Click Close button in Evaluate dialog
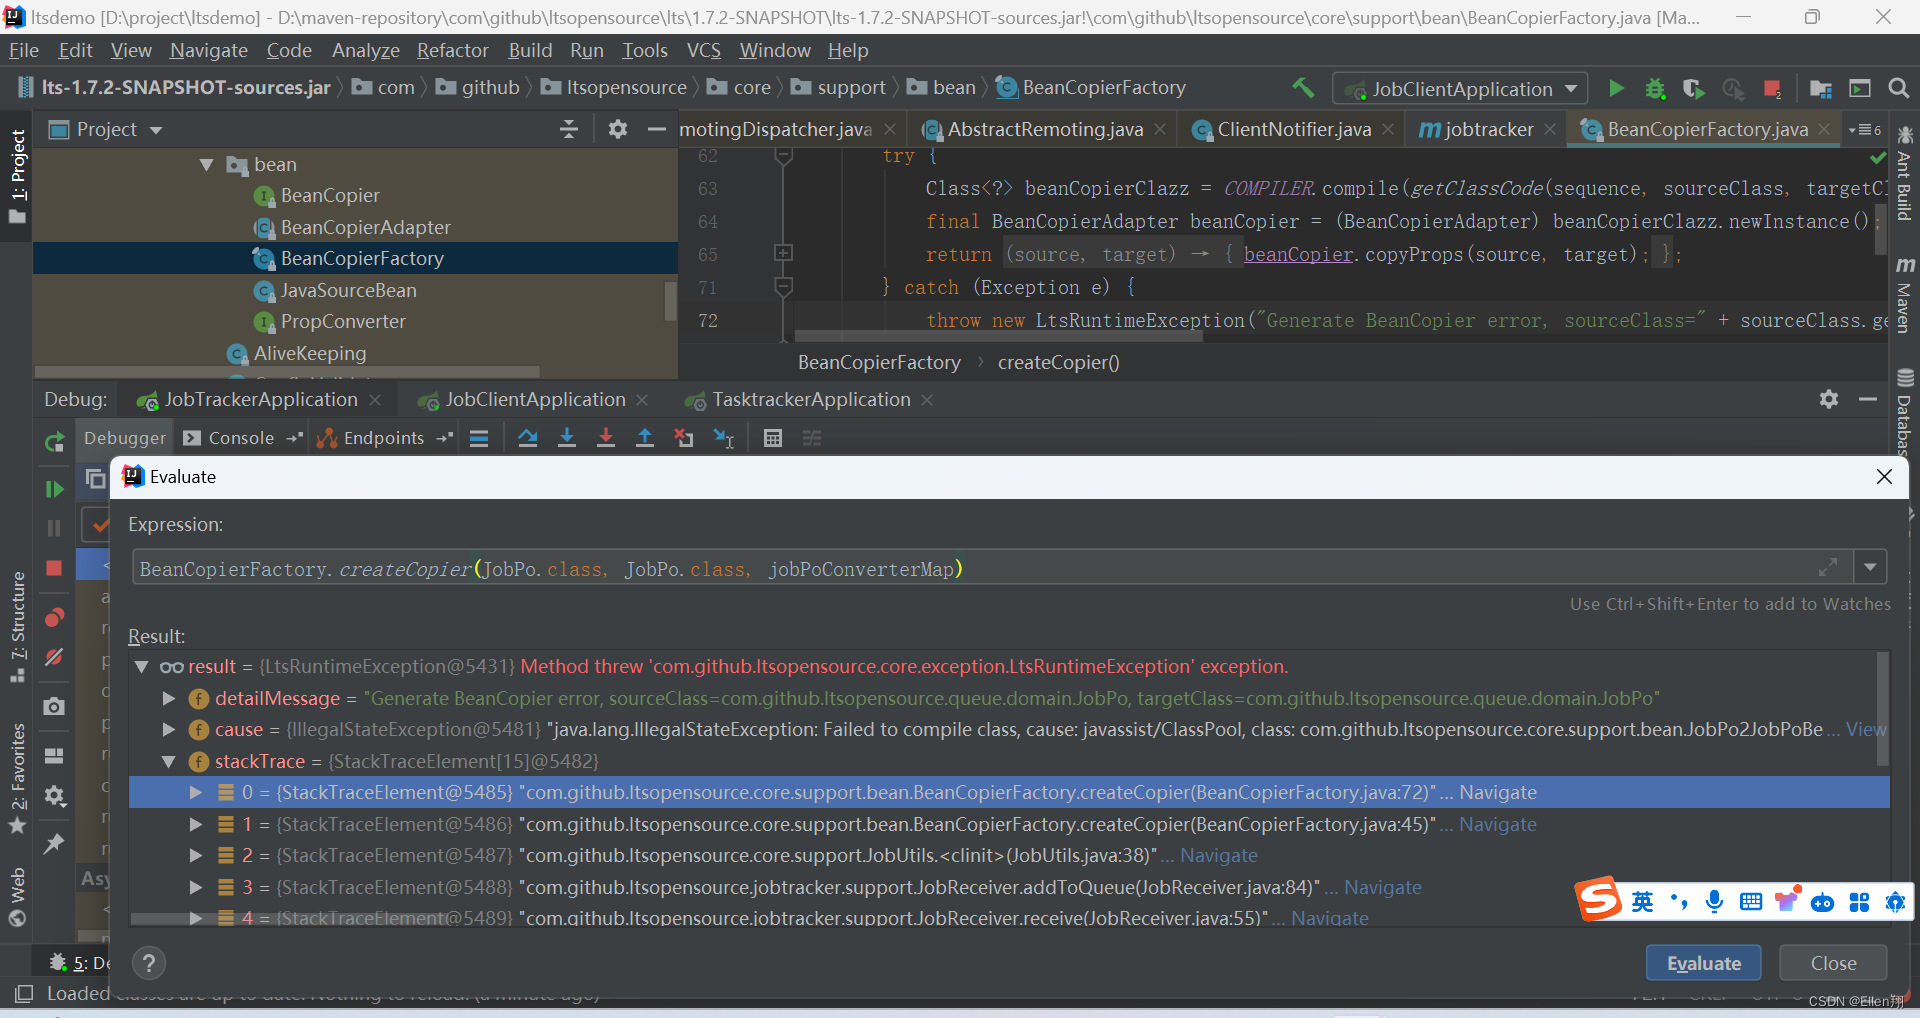 click(x=1833, y=963)
